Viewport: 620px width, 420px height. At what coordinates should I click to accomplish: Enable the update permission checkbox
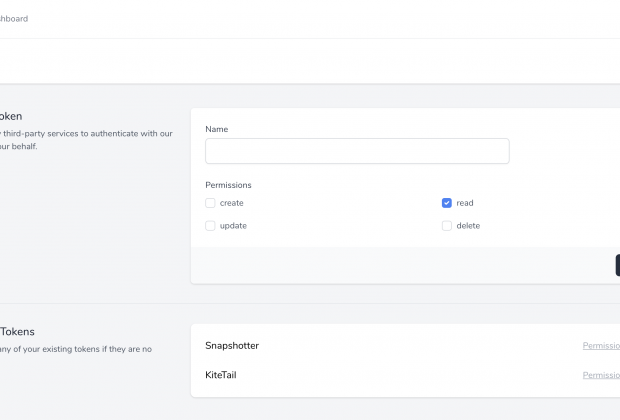pos(210,226)
